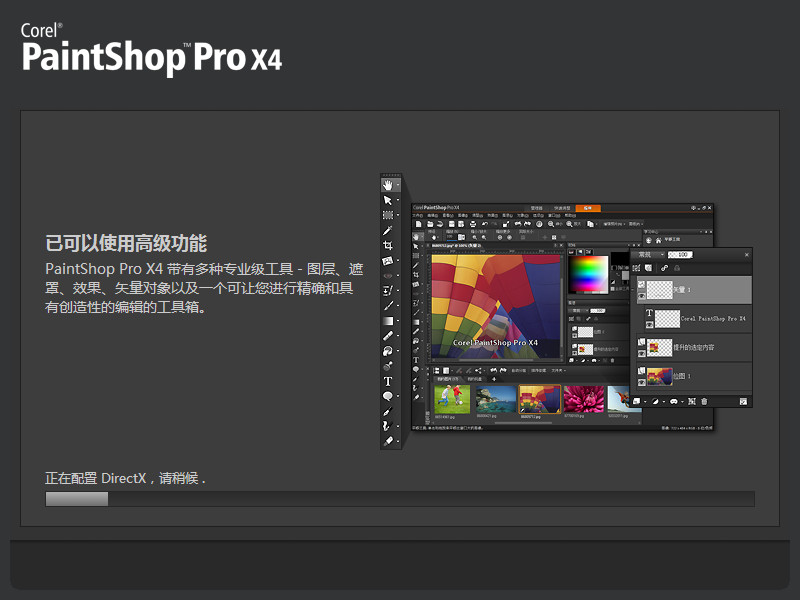Select the coastal sea thumbnail in the organizer
800x600 pixels.
pos(496,399)
